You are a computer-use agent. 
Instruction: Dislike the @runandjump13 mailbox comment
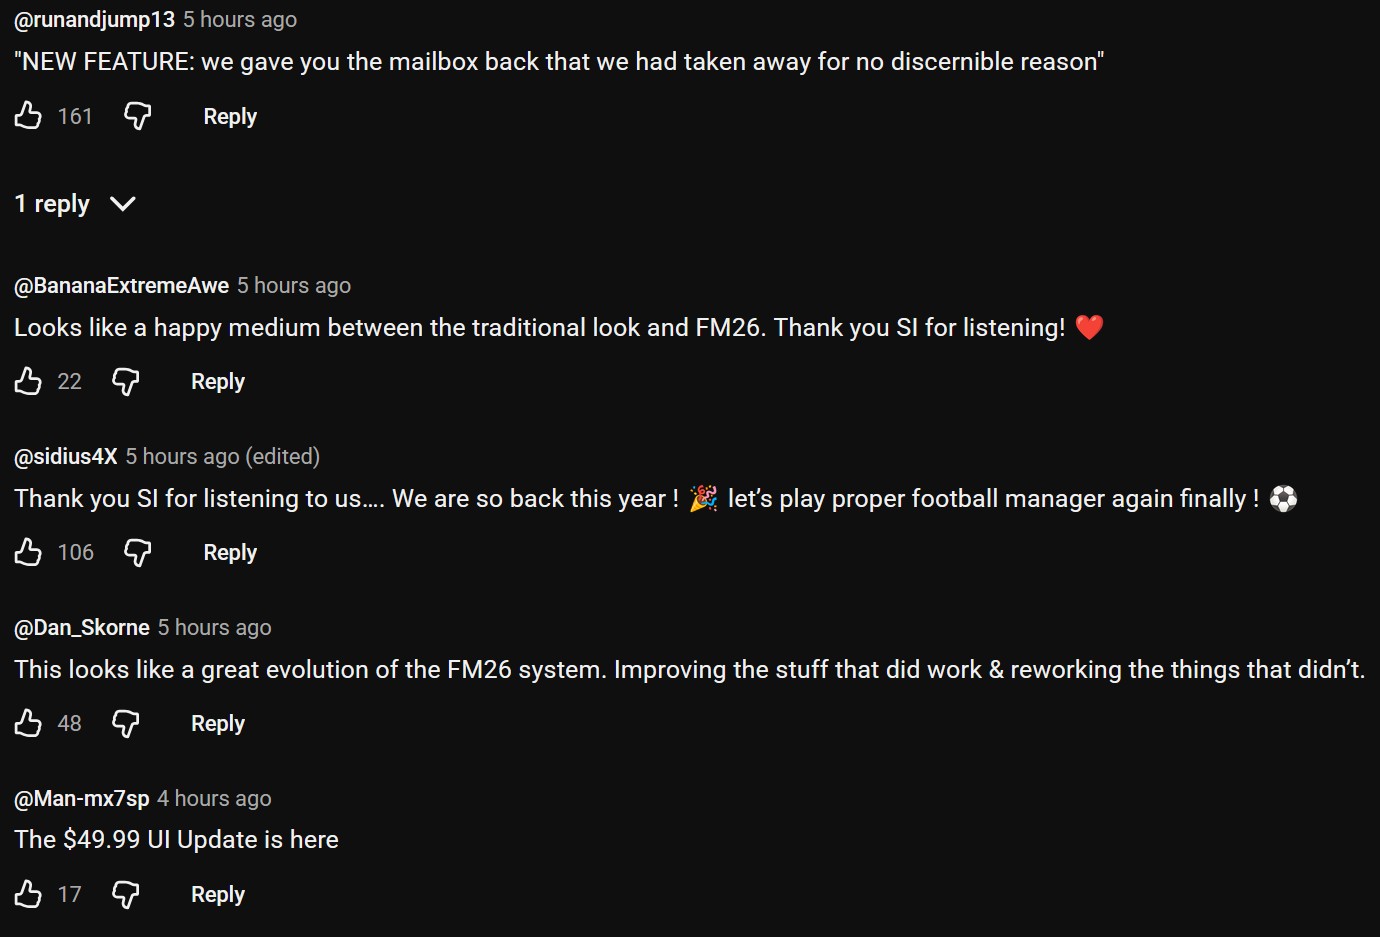(138, 116)
